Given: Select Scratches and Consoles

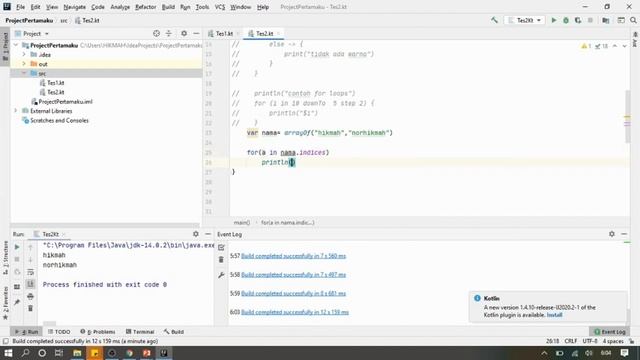Looking at the screenshot, I should pos(56,120).
